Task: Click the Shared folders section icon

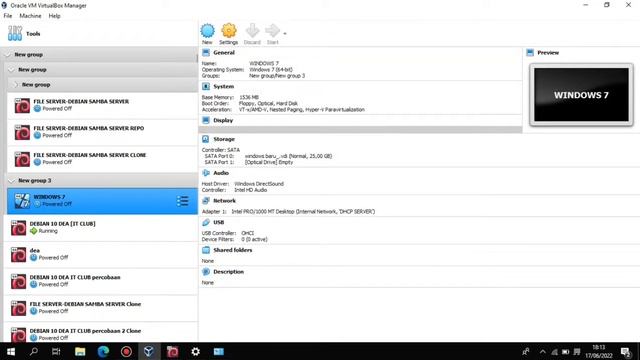Action: tap(206, 250)
